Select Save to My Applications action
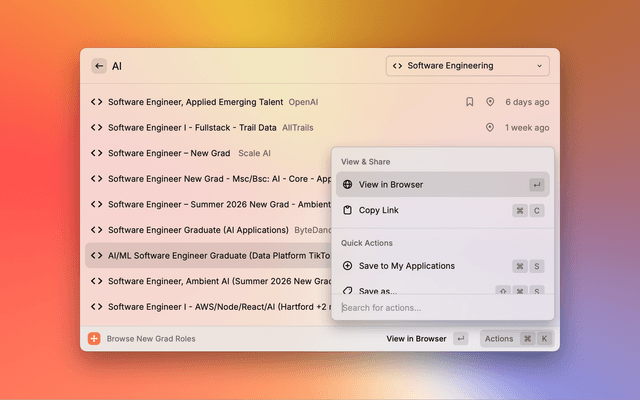640x400 pixels. click(406, 266)
